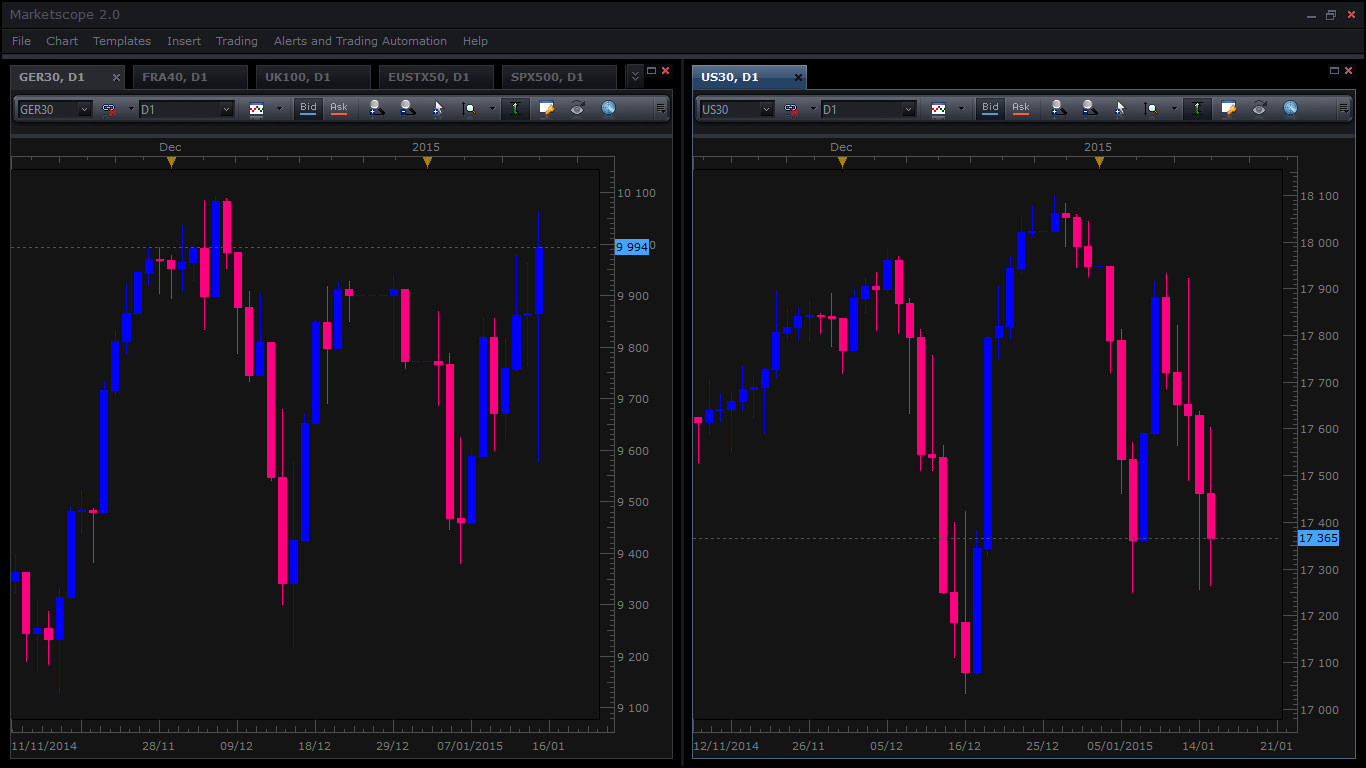Click the eye refresh icon in US30 toolbar
This screenshot has height=768, width=1366.
click(x=1259, y=109)
